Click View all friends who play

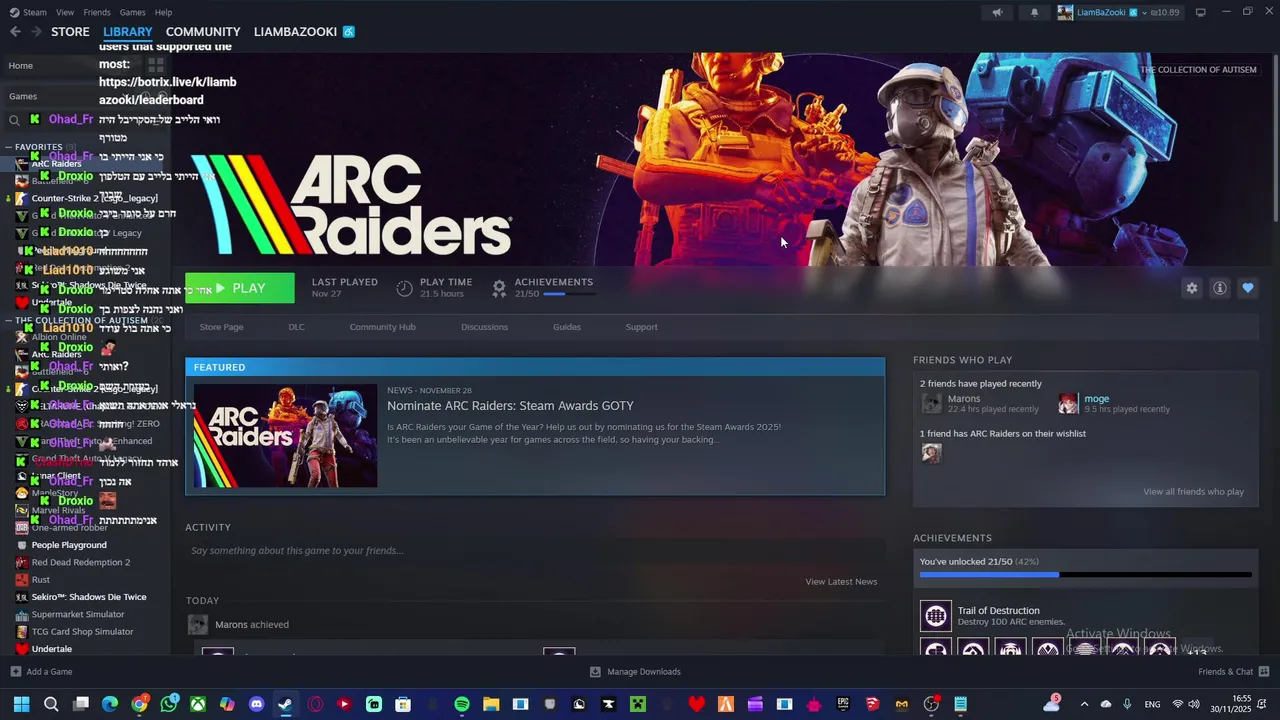(x=1193, y=492)
